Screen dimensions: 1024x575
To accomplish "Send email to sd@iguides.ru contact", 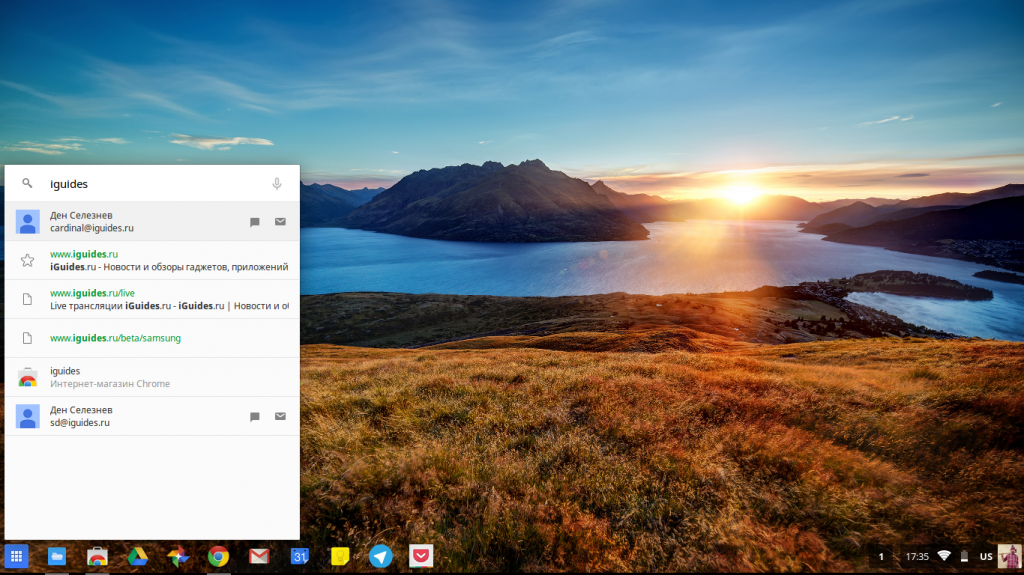I will 280,416.
